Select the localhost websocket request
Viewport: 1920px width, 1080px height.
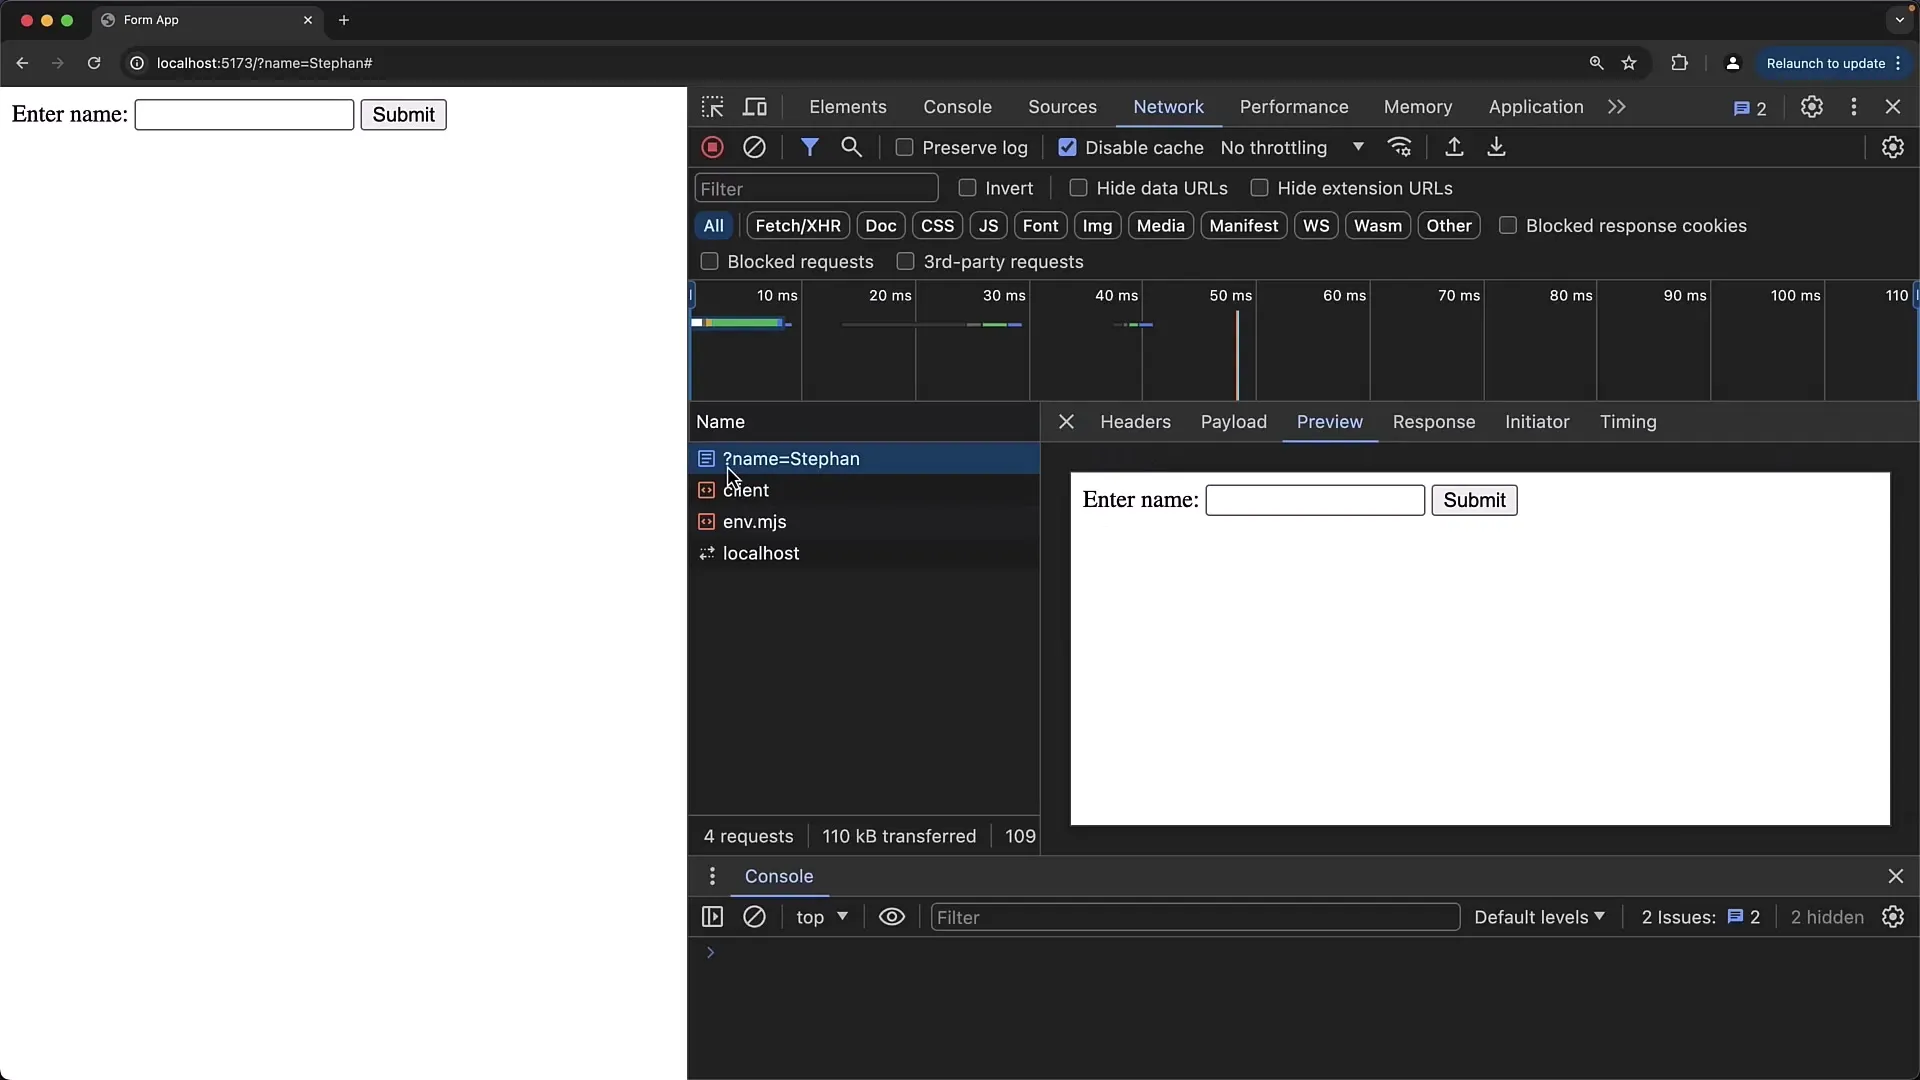point(864,553)
